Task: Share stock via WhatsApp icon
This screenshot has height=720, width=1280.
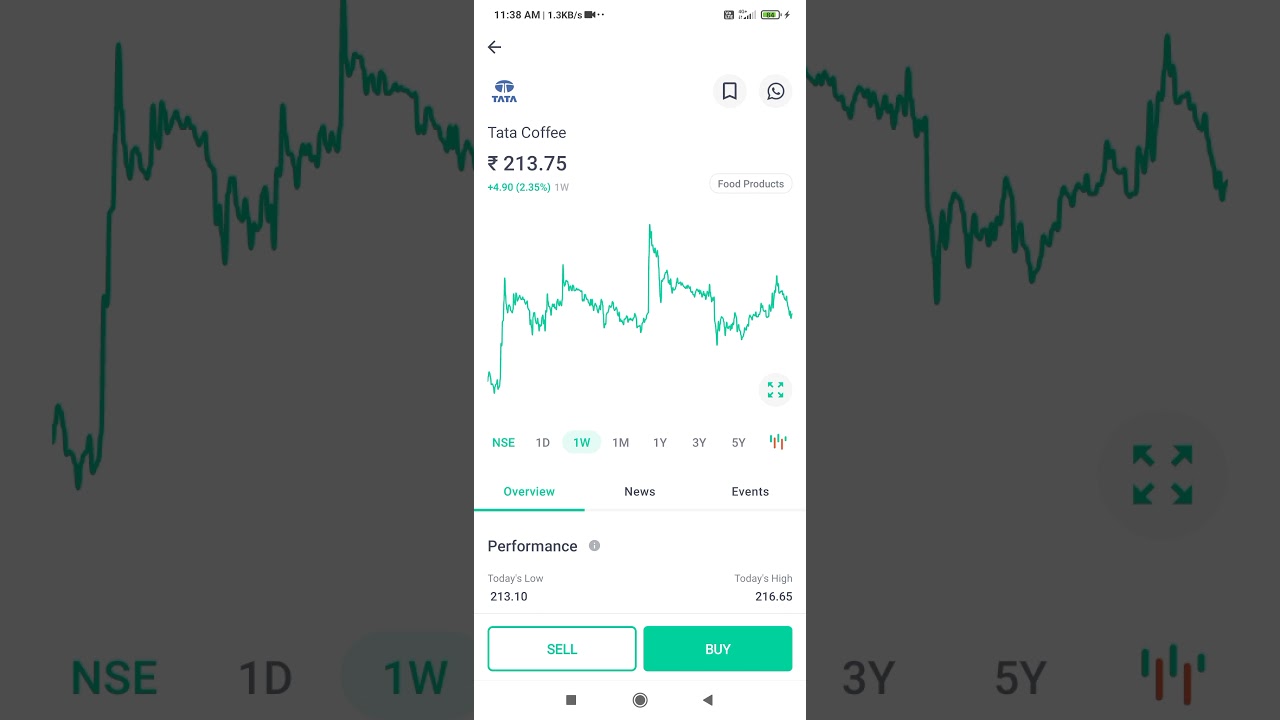Action: [776, 91]
